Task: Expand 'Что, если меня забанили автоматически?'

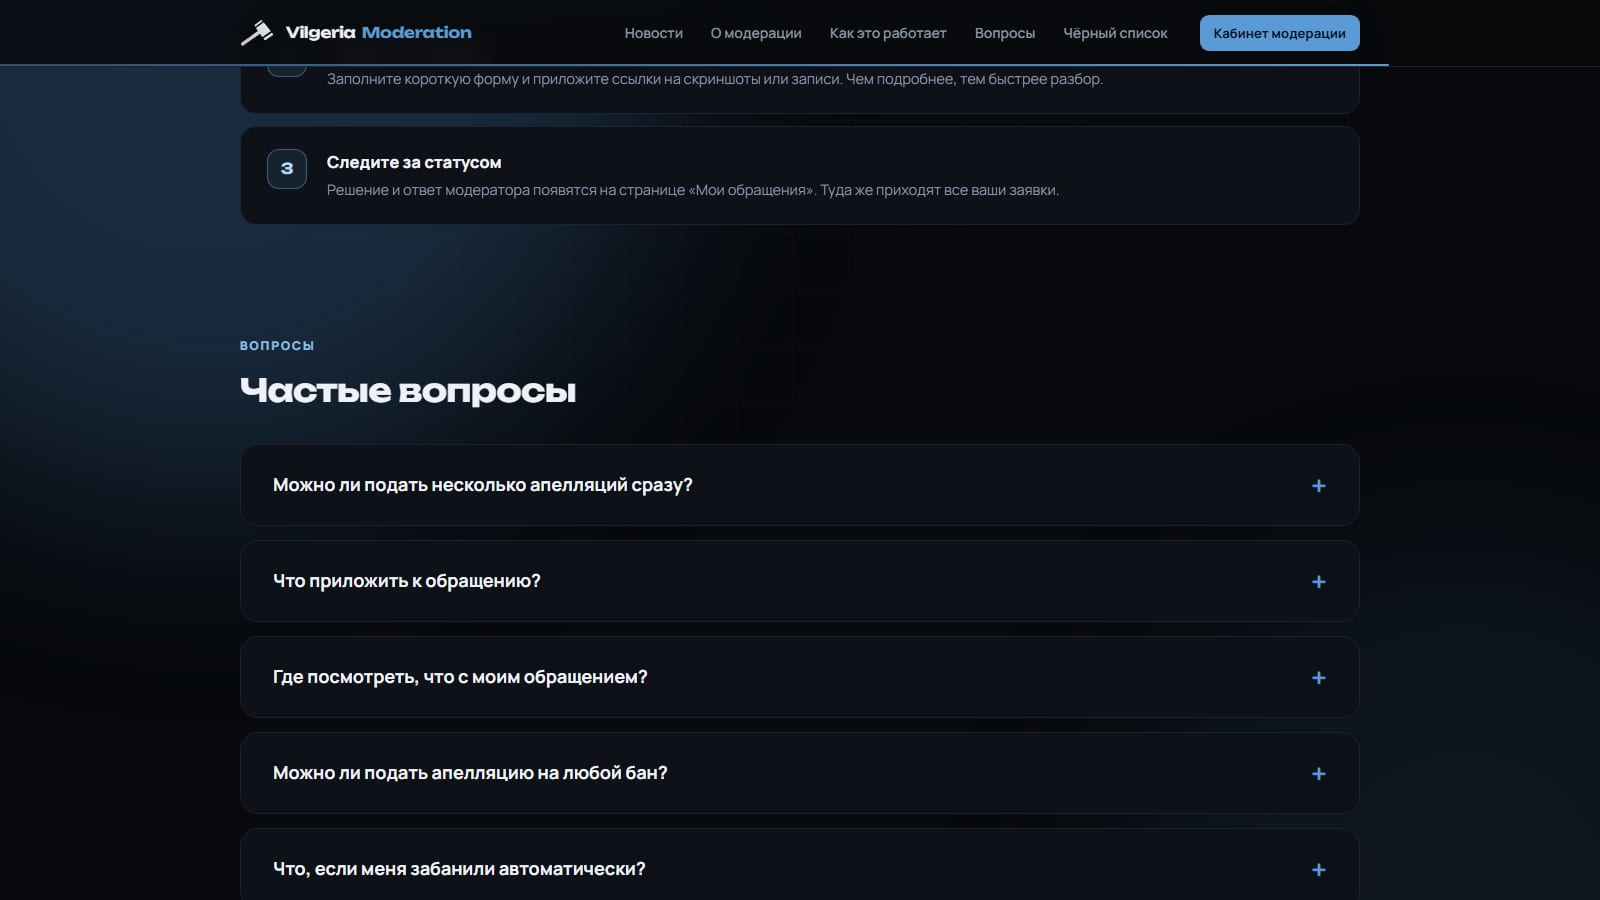Action: point(799,865)
